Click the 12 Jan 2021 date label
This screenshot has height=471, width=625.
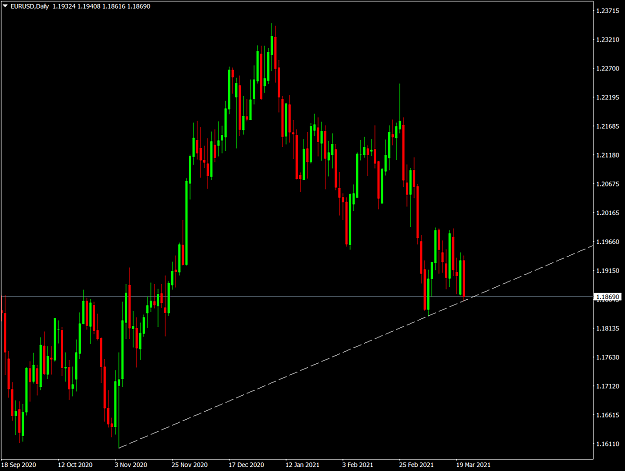303,465
